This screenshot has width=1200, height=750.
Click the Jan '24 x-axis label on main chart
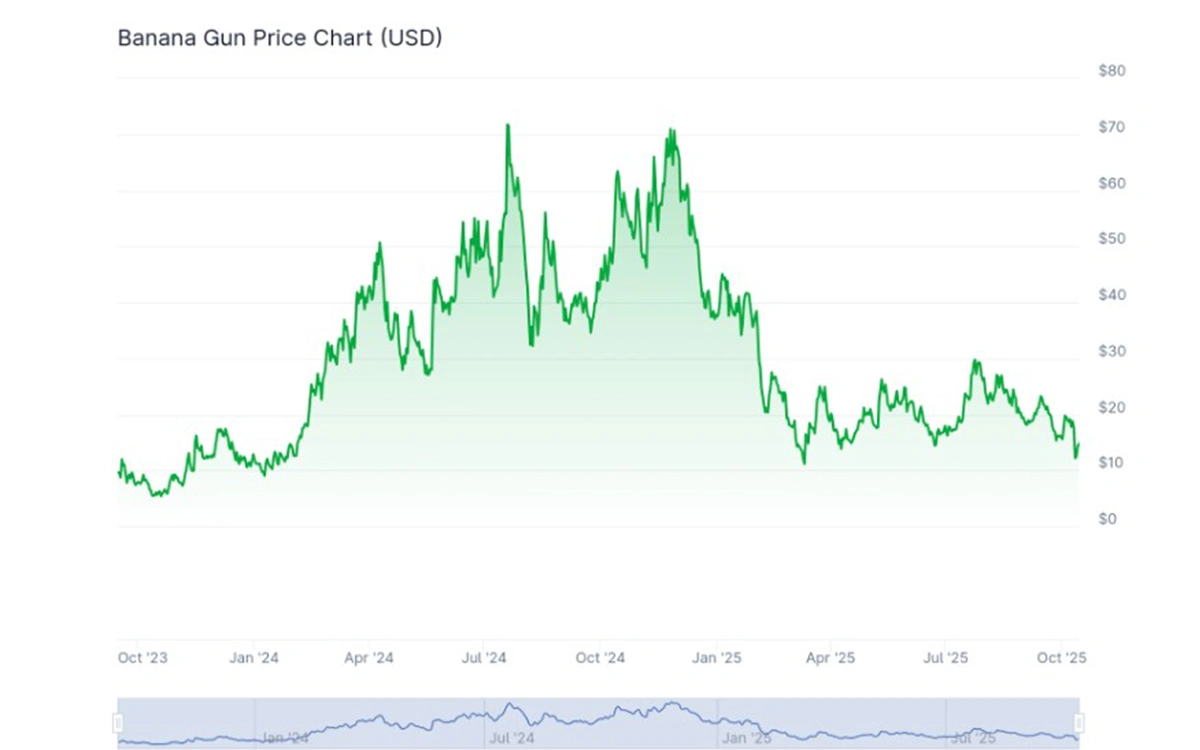[x=255, y=658]
